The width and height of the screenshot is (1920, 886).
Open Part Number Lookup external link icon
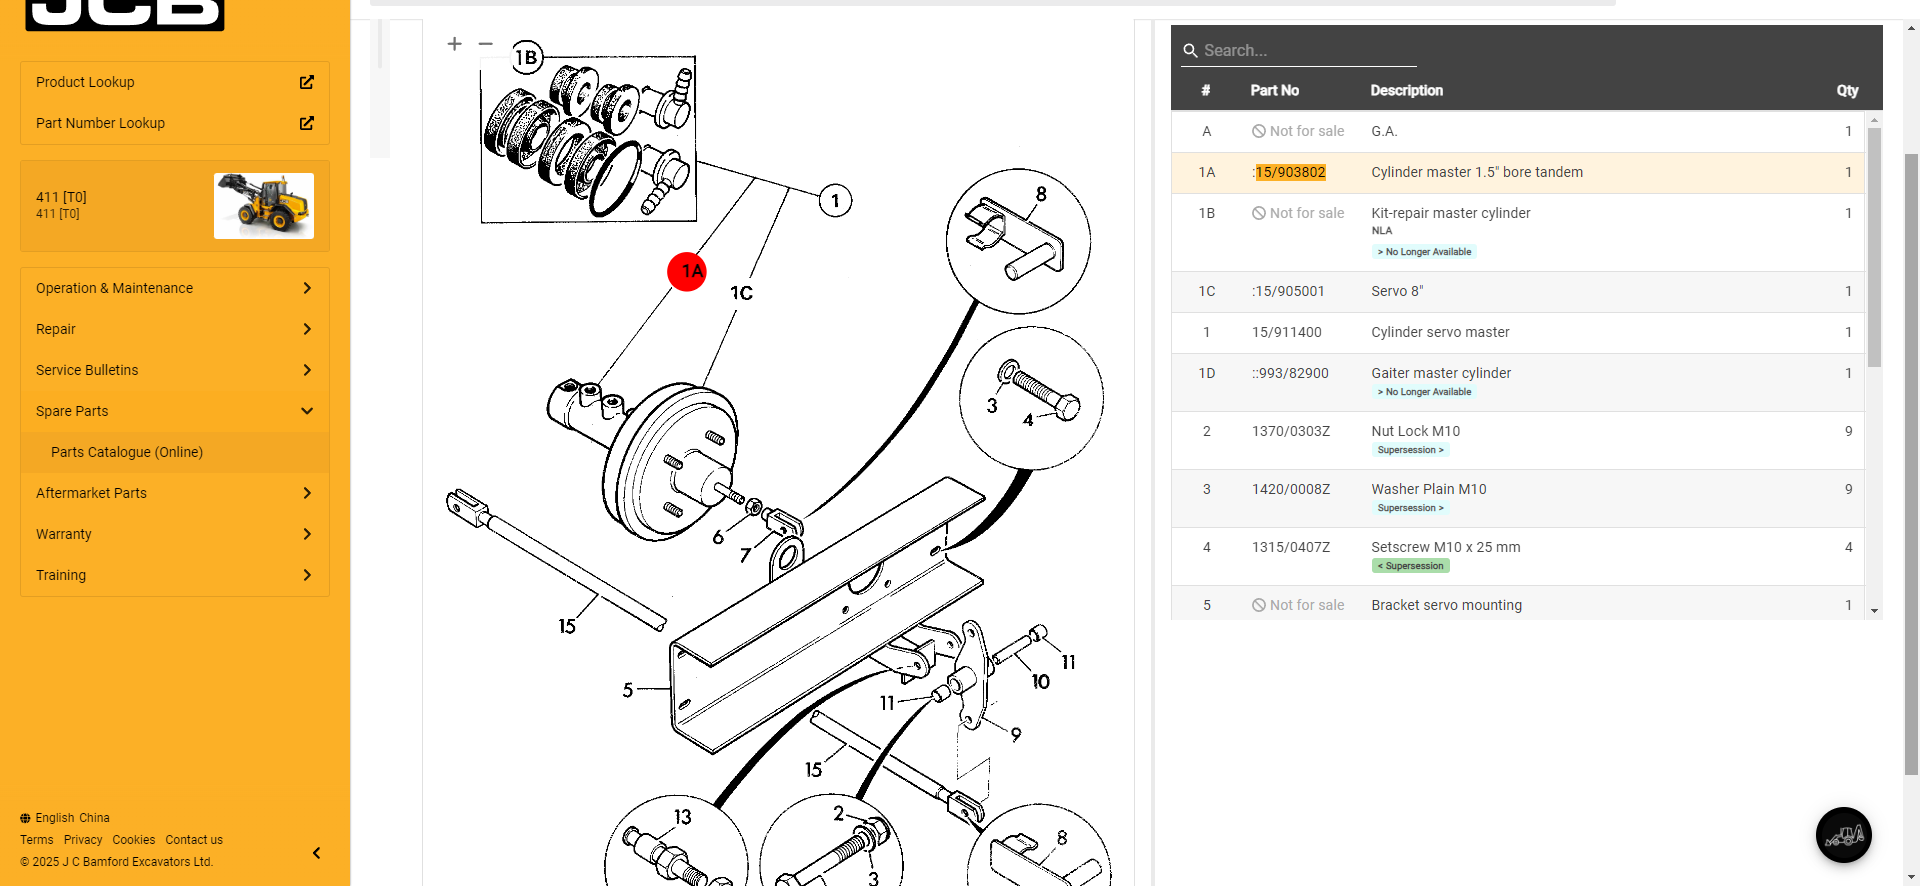pos(307,123)
